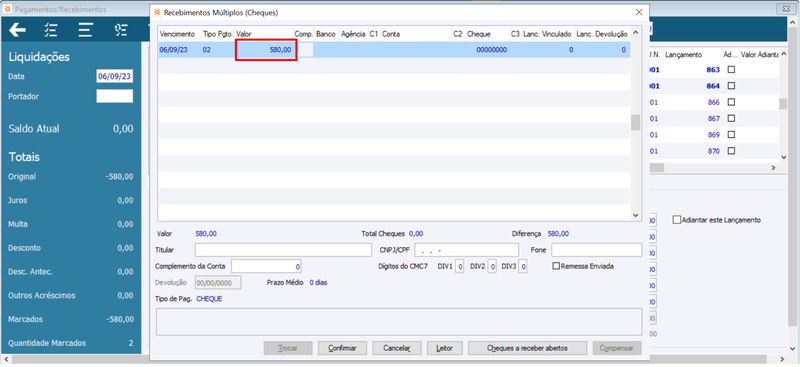Enable Adiantar este Lançamento checkbox
Image resolution: width=800 pixels, height=367 pixels.
(x=677, y=220)
